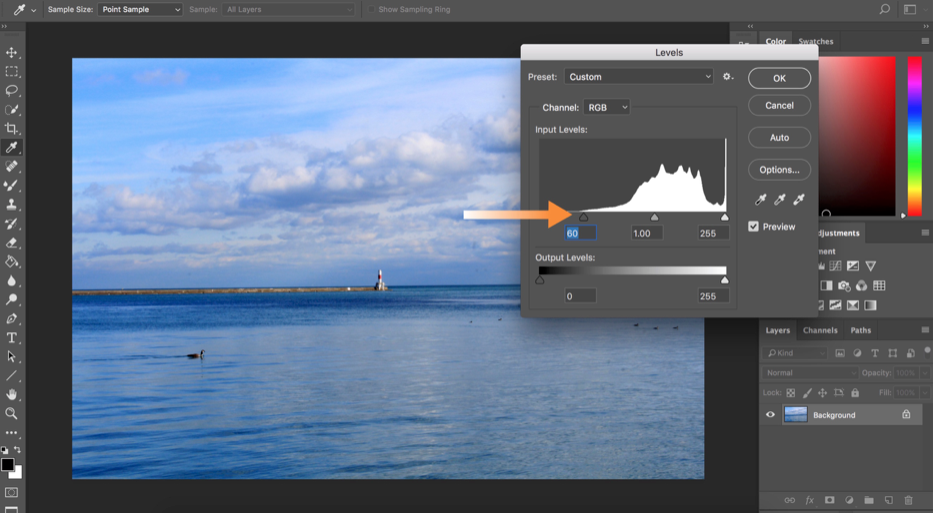Viewport: 933px width, 513px height.
Task: Select the Blur tool
Action: 11,281
